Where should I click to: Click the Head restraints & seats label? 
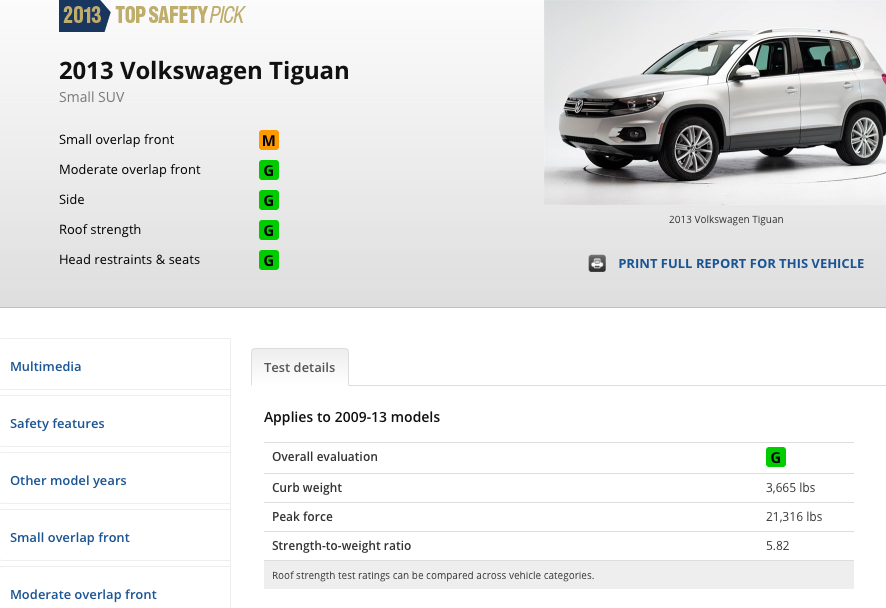(129, 259)
